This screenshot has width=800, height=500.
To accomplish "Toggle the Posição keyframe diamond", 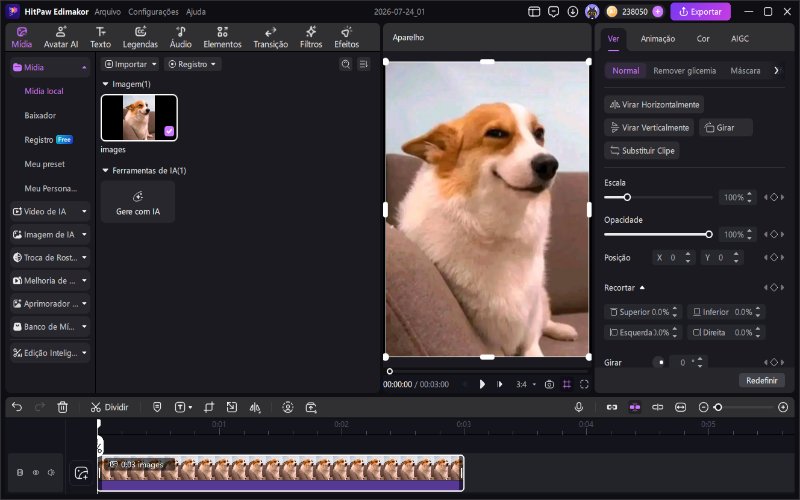I will click(x=774, y=258).
